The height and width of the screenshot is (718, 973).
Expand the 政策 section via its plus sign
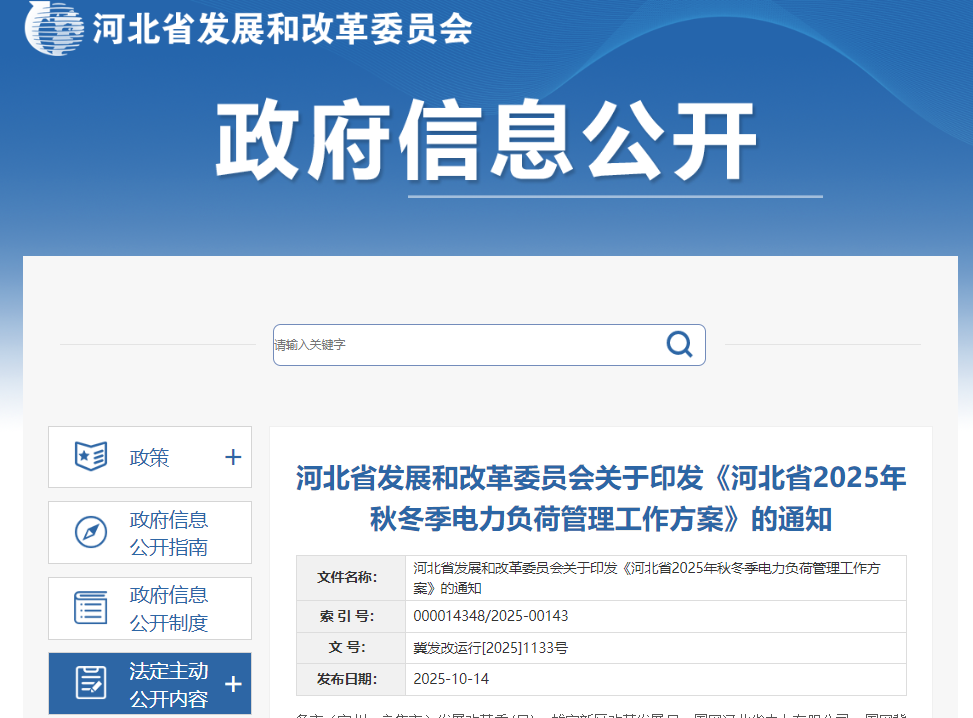tap(231, 457)
